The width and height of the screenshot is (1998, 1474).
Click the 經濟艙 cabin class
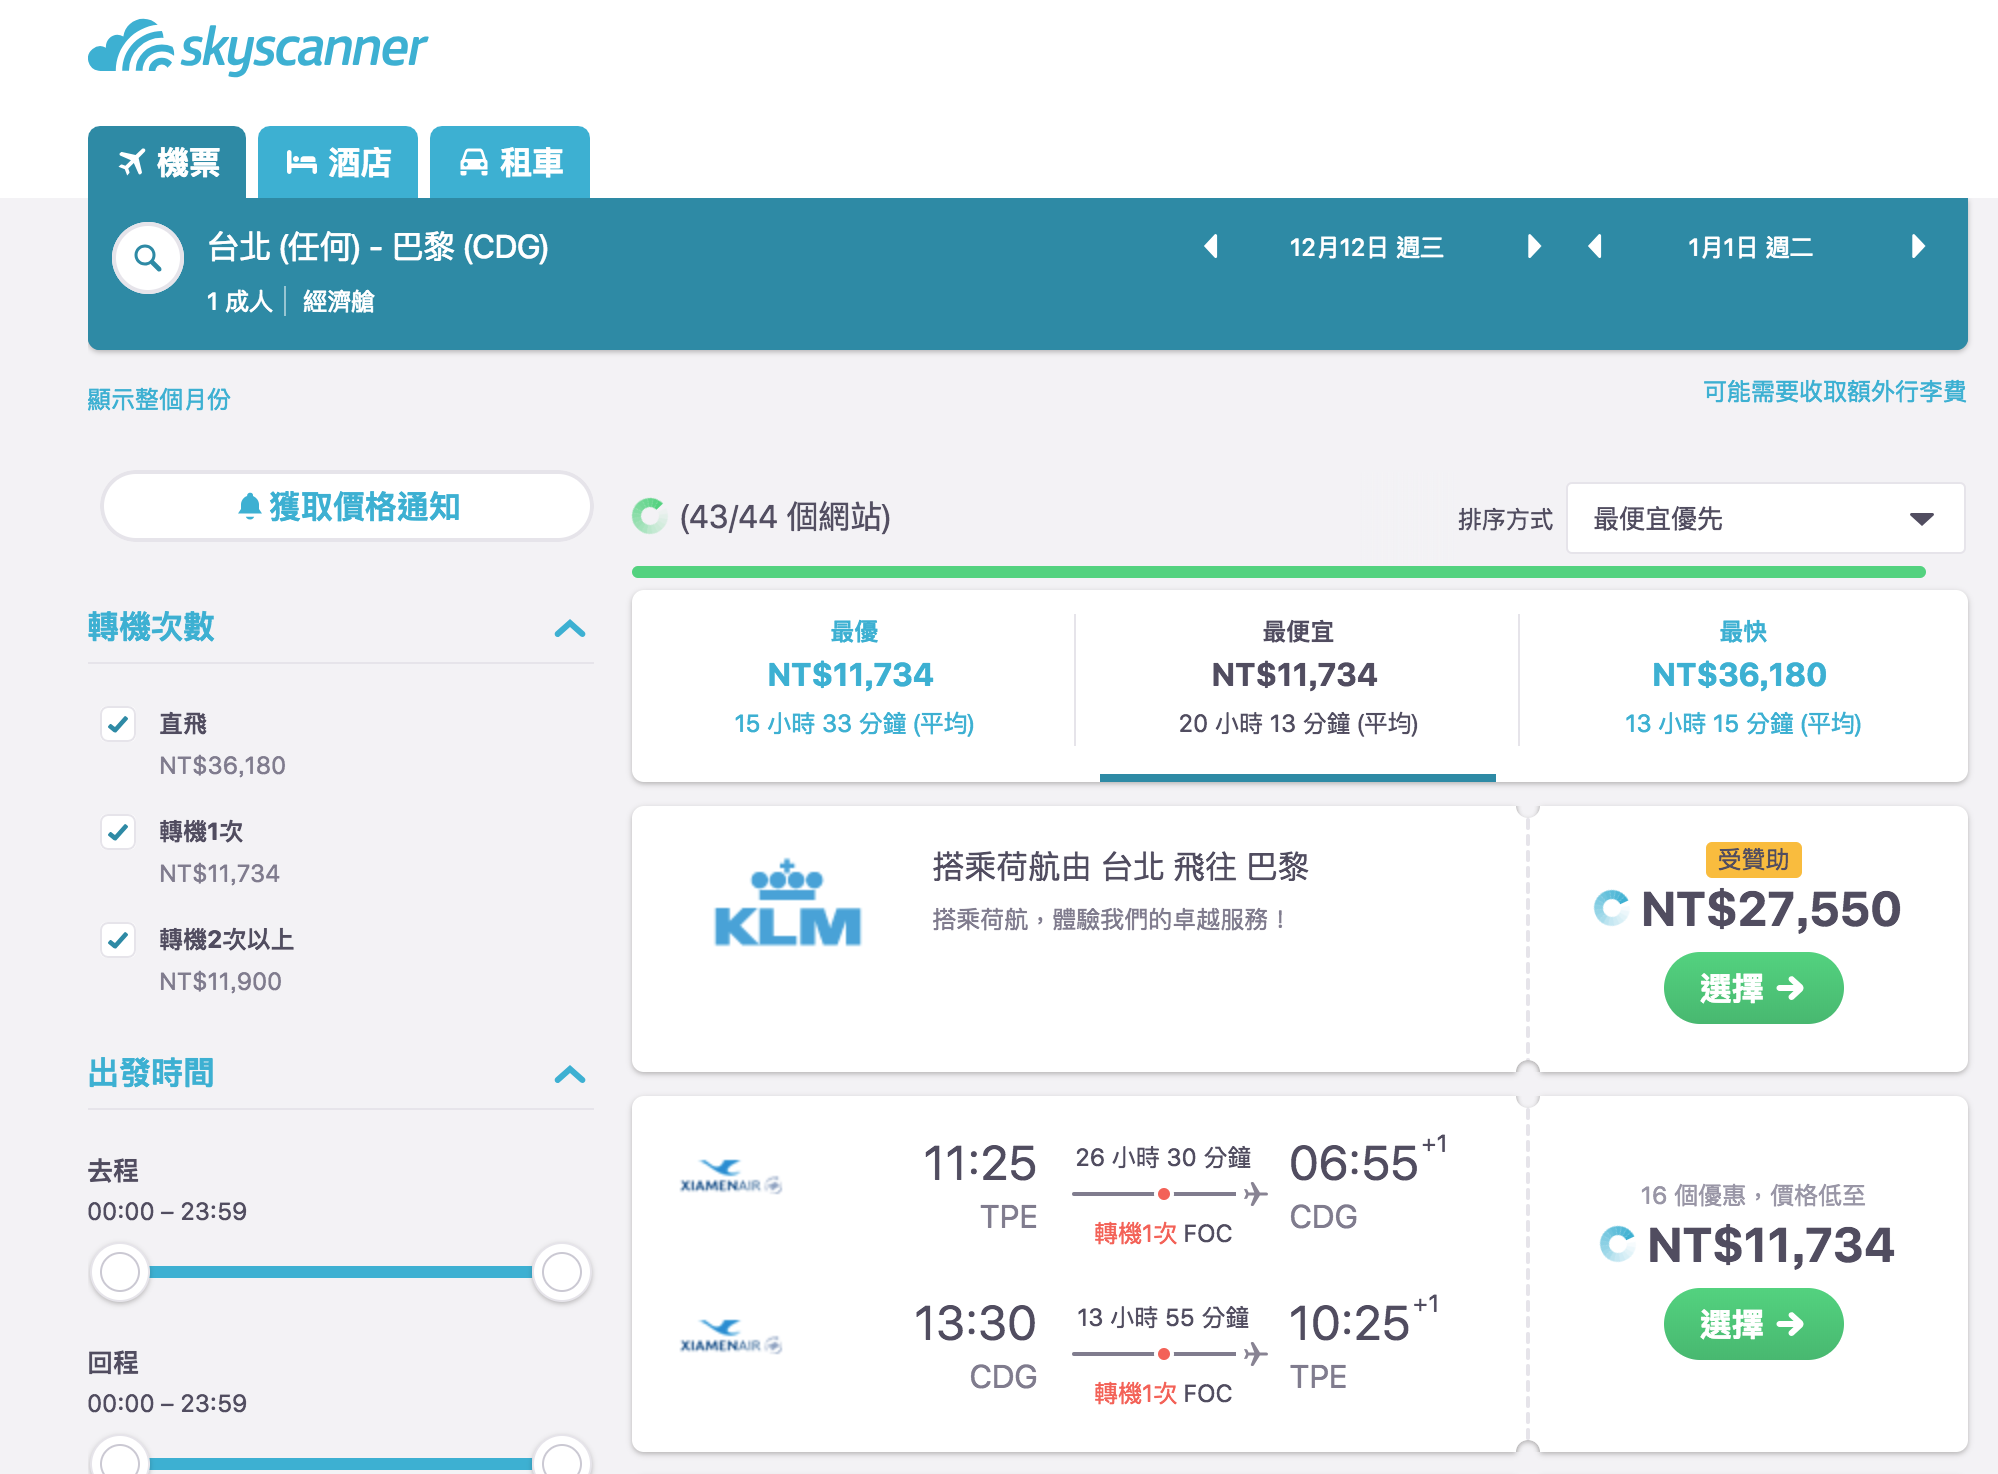pyautogui.click(x=338, y=301)
